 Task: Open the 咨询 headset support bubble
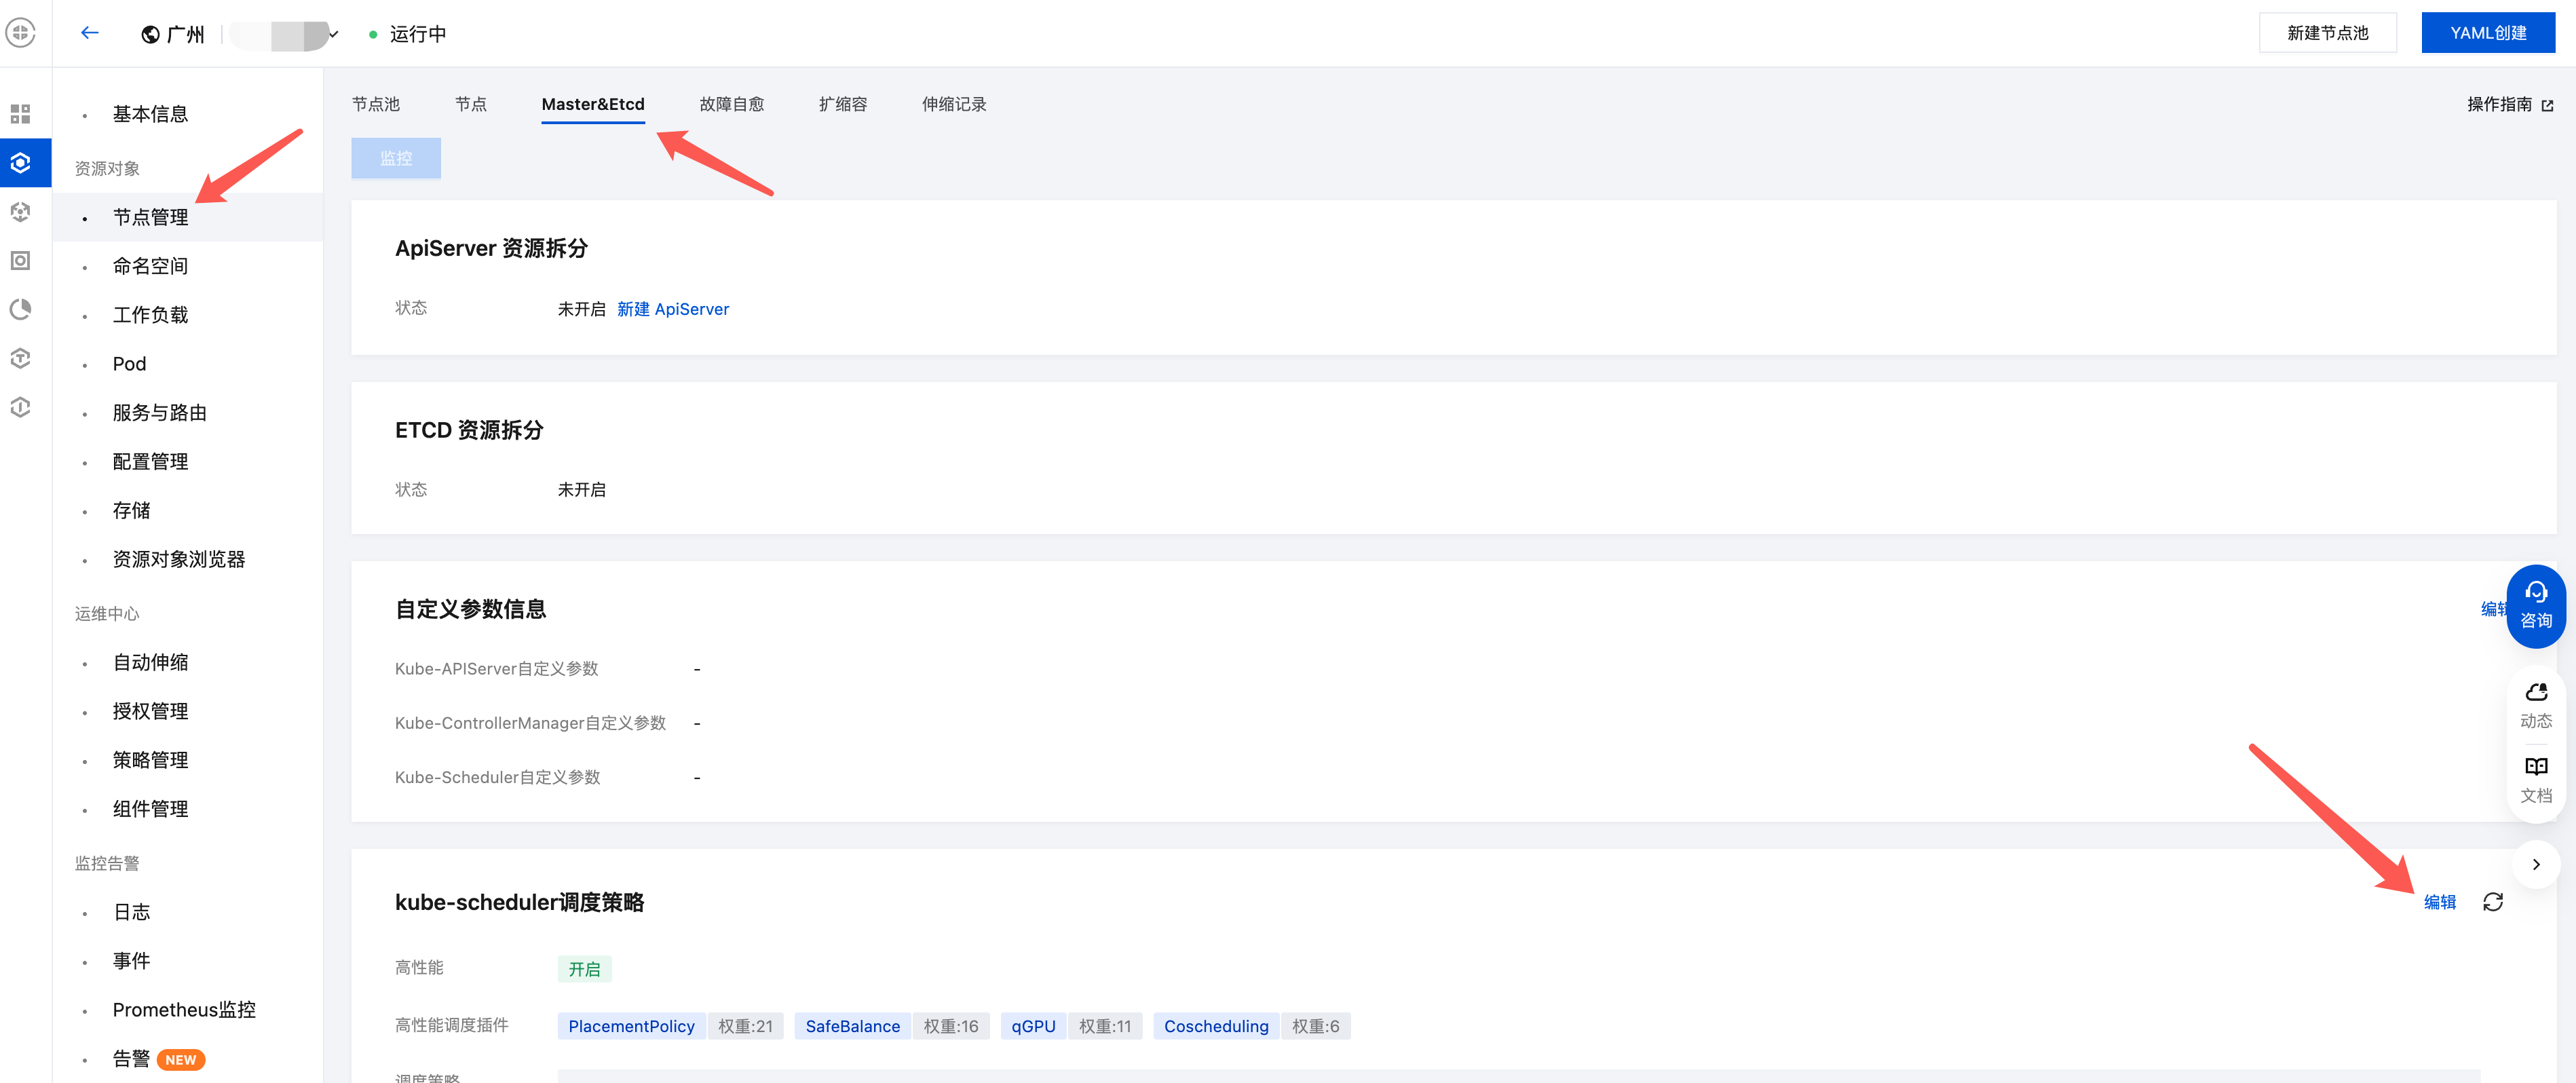[x=2535, y=605]
